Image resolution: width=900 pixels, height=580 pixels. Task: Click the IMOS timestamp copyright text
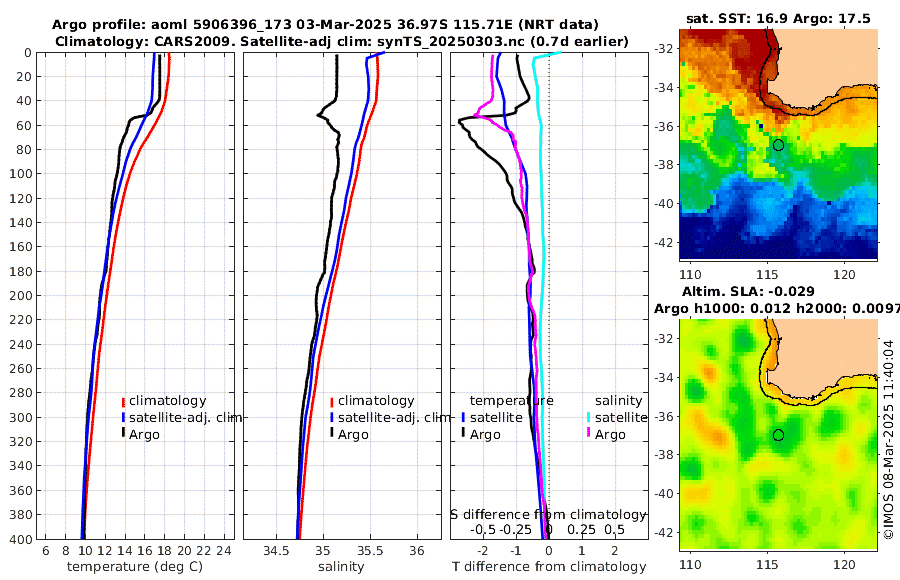tap(889, 439)
